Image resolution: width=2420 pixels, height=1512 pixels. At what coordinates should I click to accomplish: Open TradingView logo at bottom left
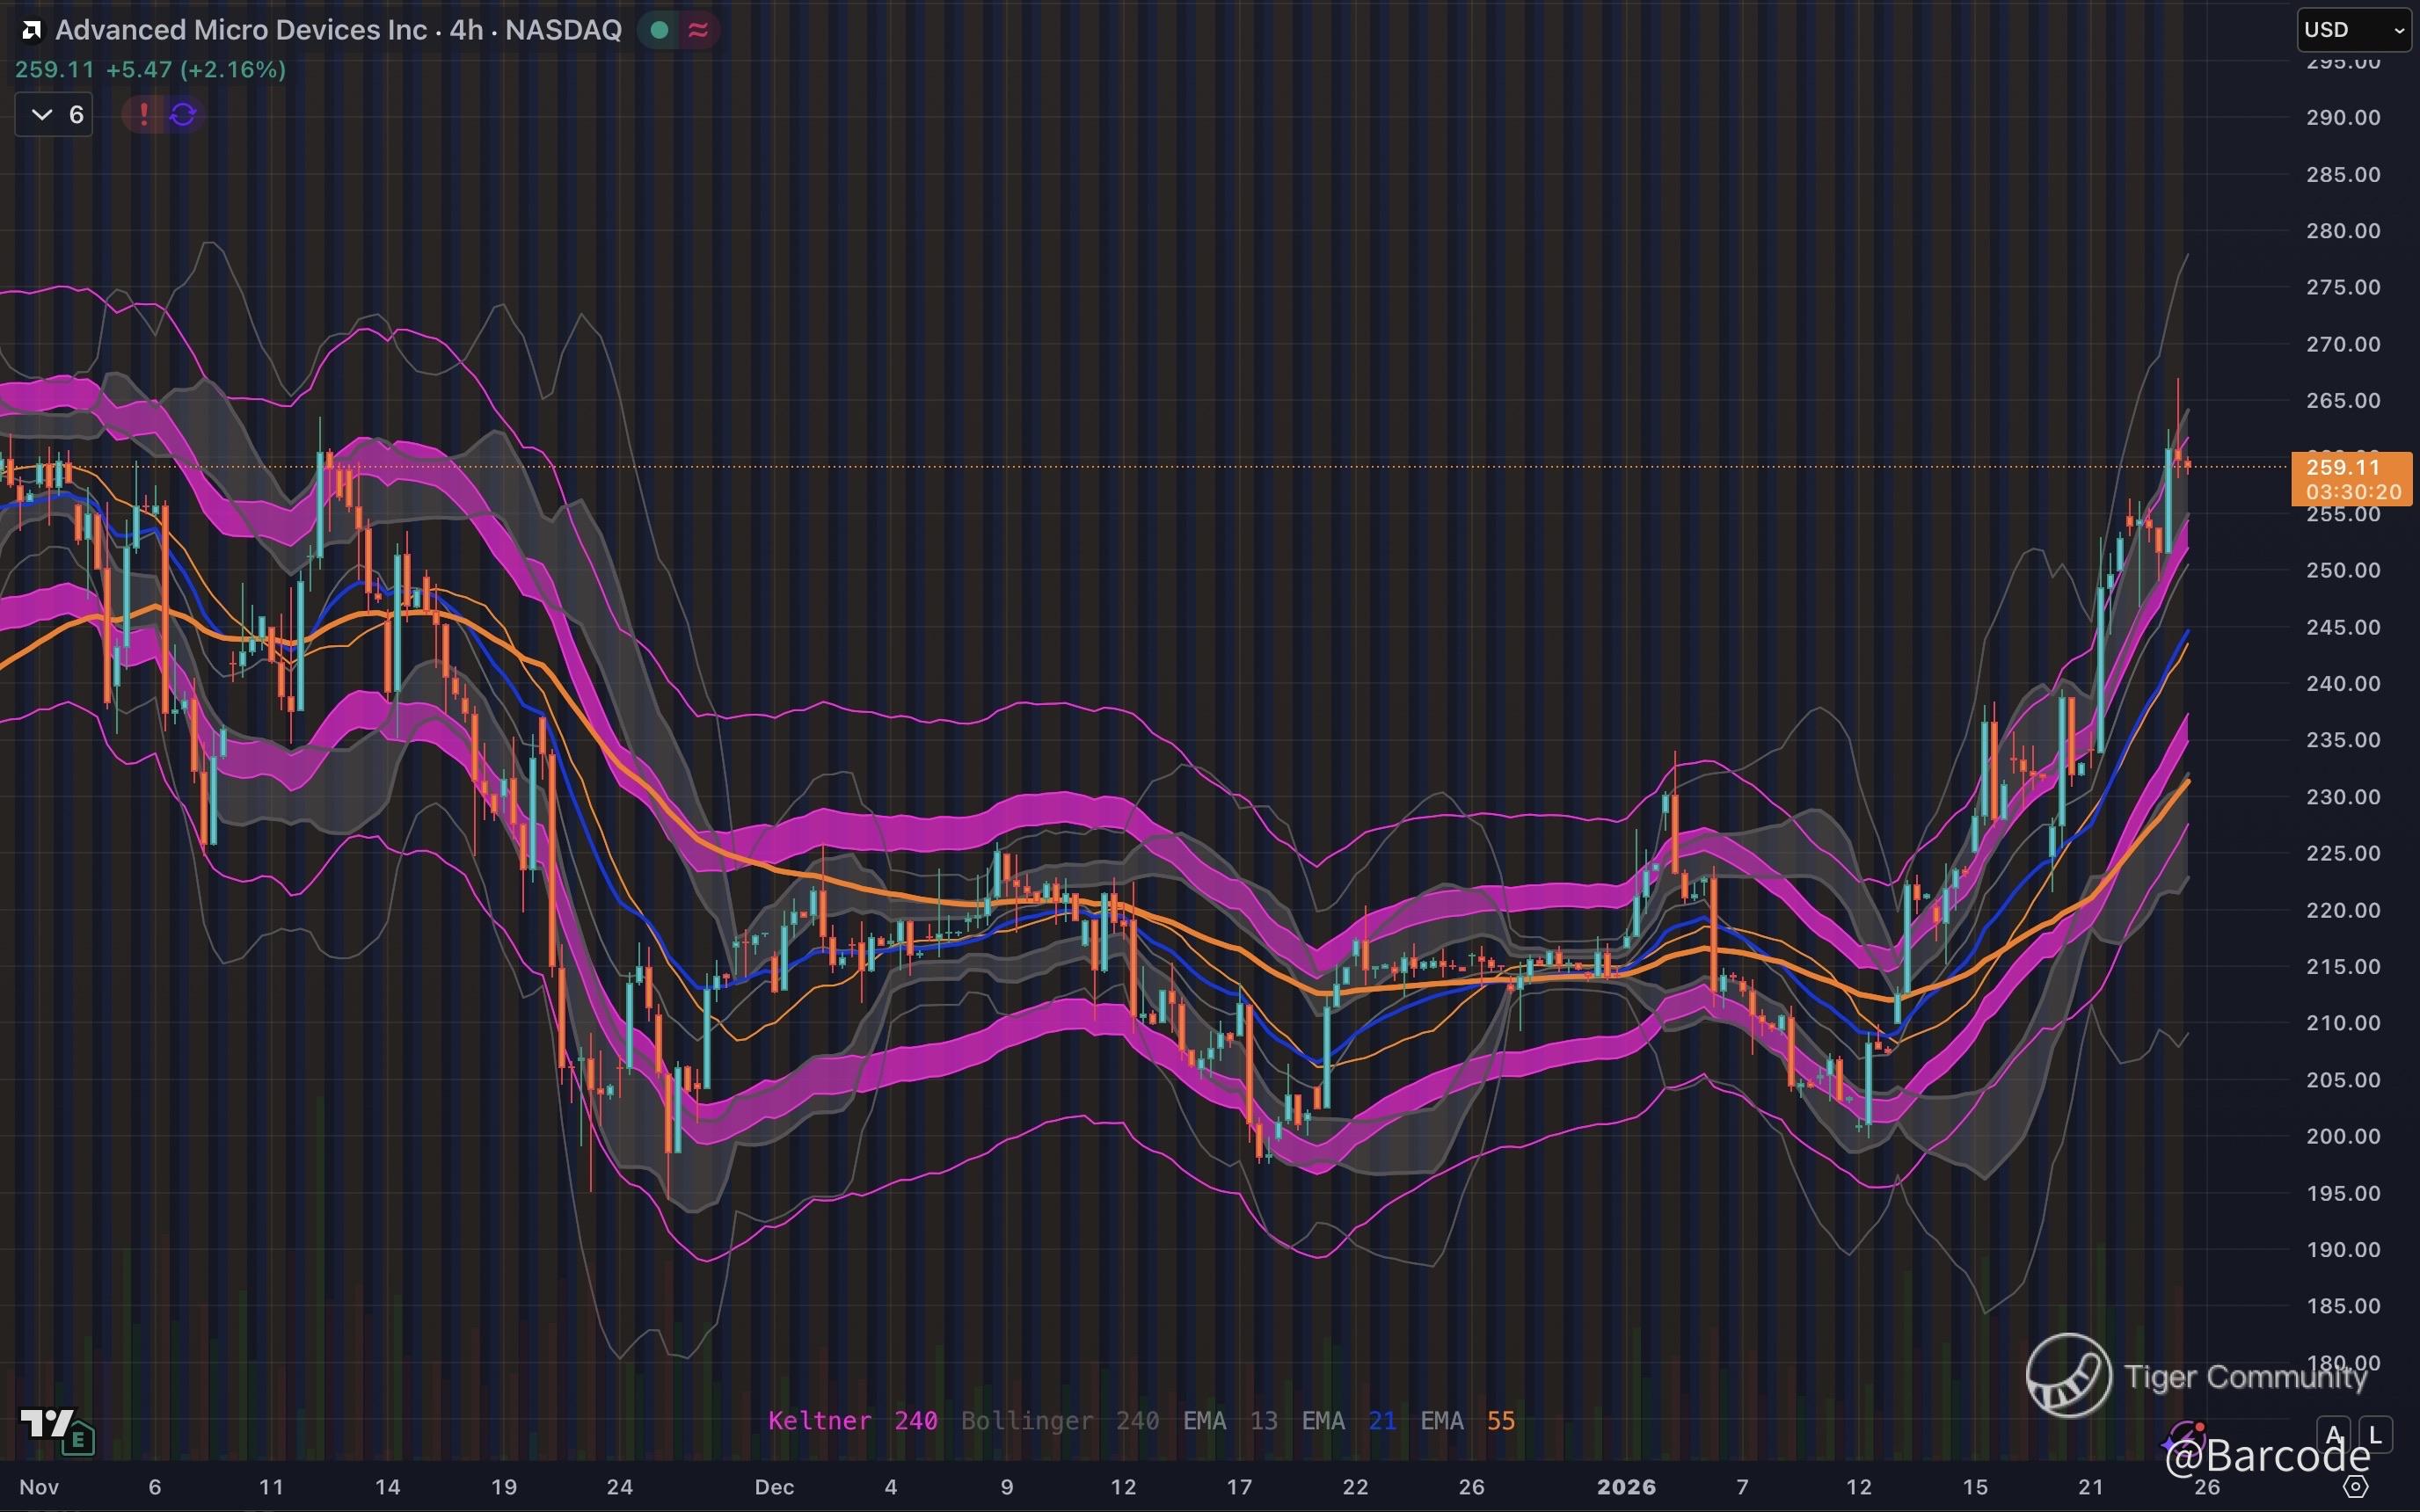pos(47,1422)
